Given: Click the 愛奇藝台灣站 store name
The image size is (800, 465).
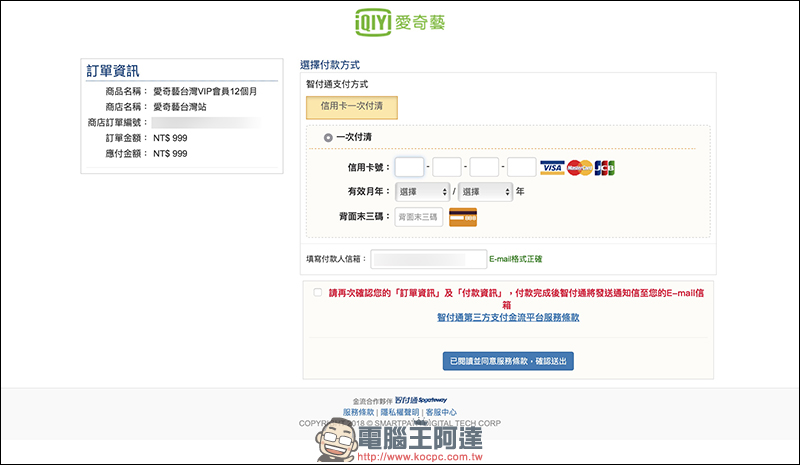Looking at the screenshot, I should [180, 107].
